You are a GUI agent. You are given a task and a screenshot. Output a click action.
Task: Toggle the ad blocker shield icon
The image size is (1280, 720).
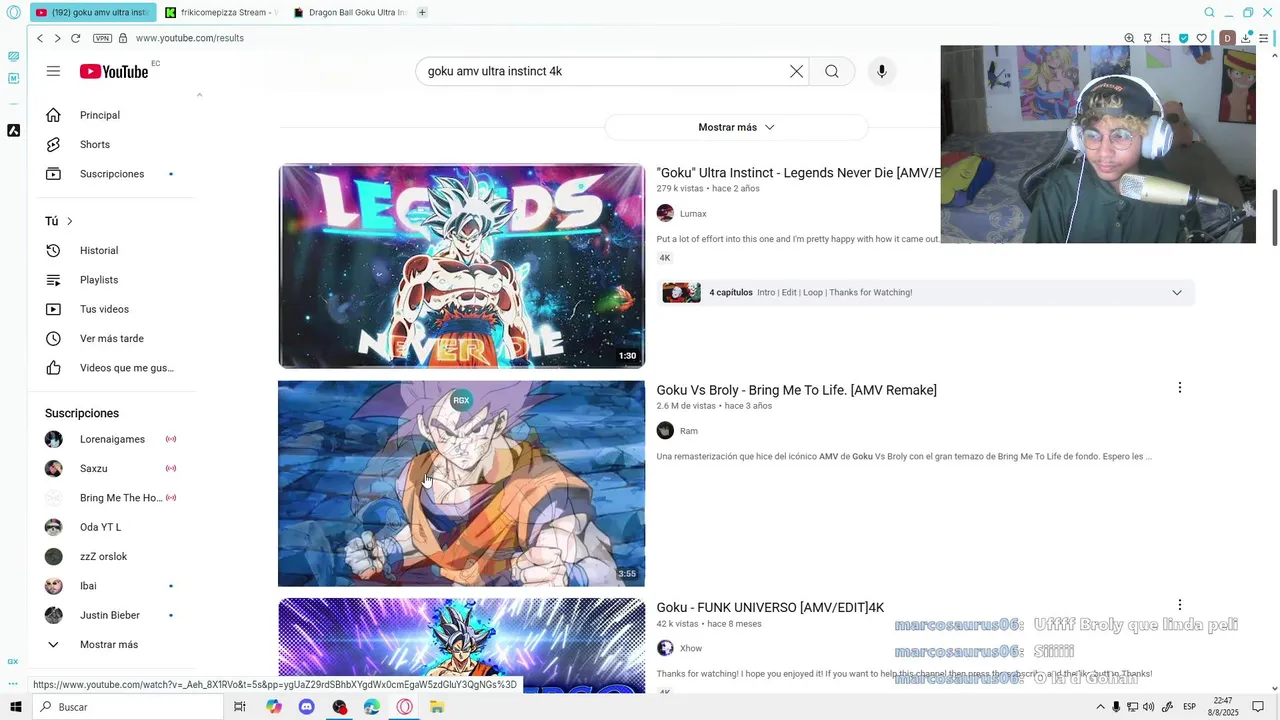click(1183, 38)
